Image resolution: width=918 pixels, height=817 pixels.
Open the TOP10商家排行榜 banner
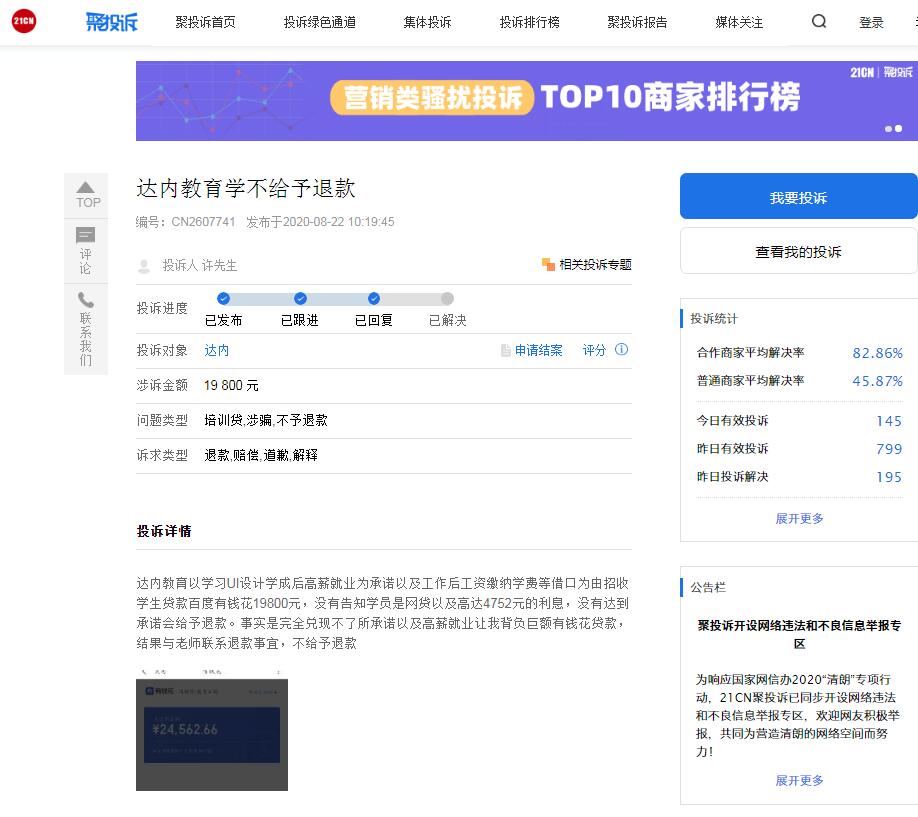[x=527, y=101]
